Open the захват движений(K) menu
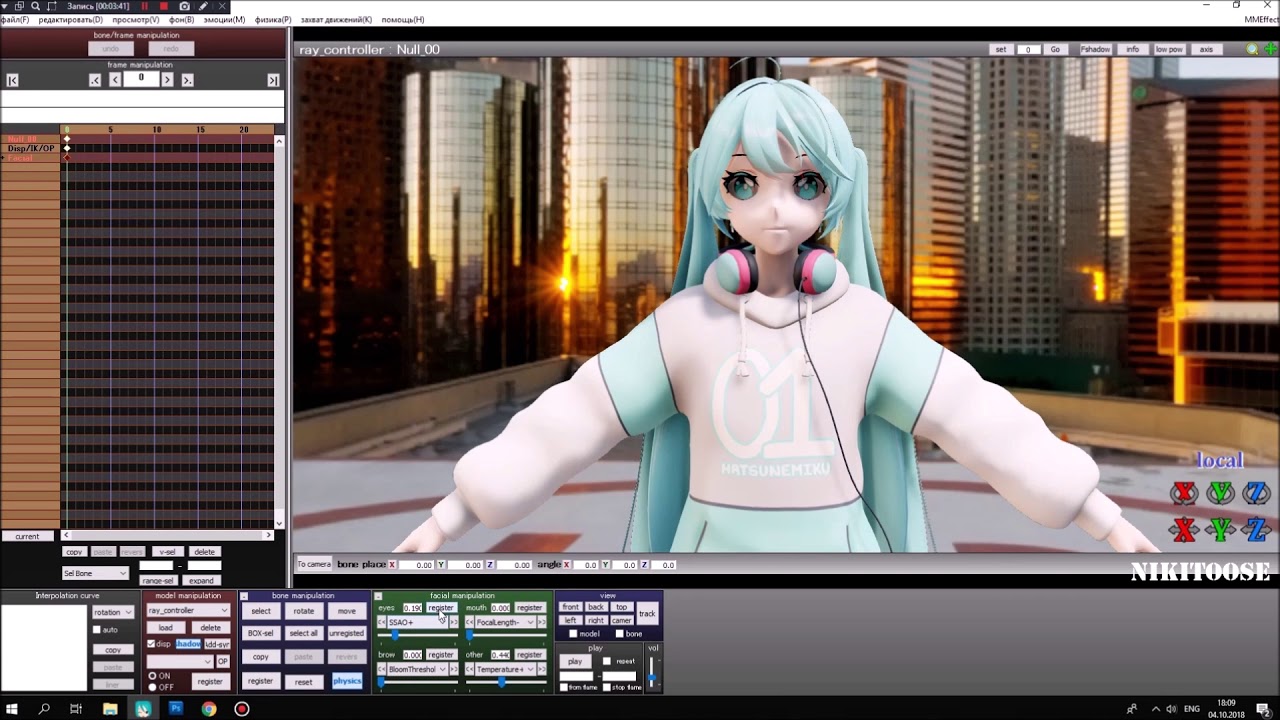Viewport: 1280px width, 720px height. pos(336,20)
